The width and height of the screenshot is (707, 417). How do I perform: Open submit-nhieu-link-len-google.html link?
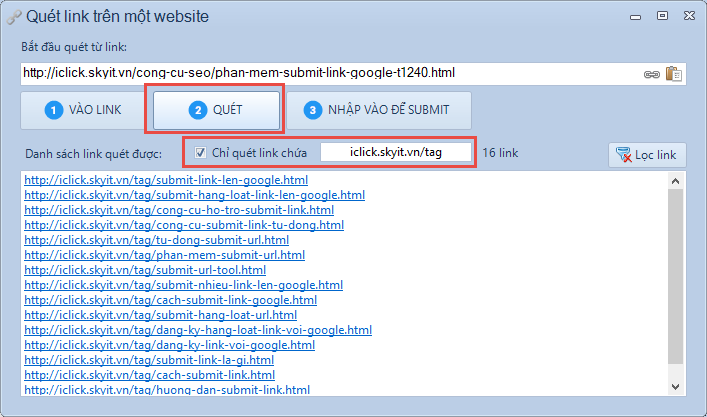pyautogui.click(x=184, y=285)
